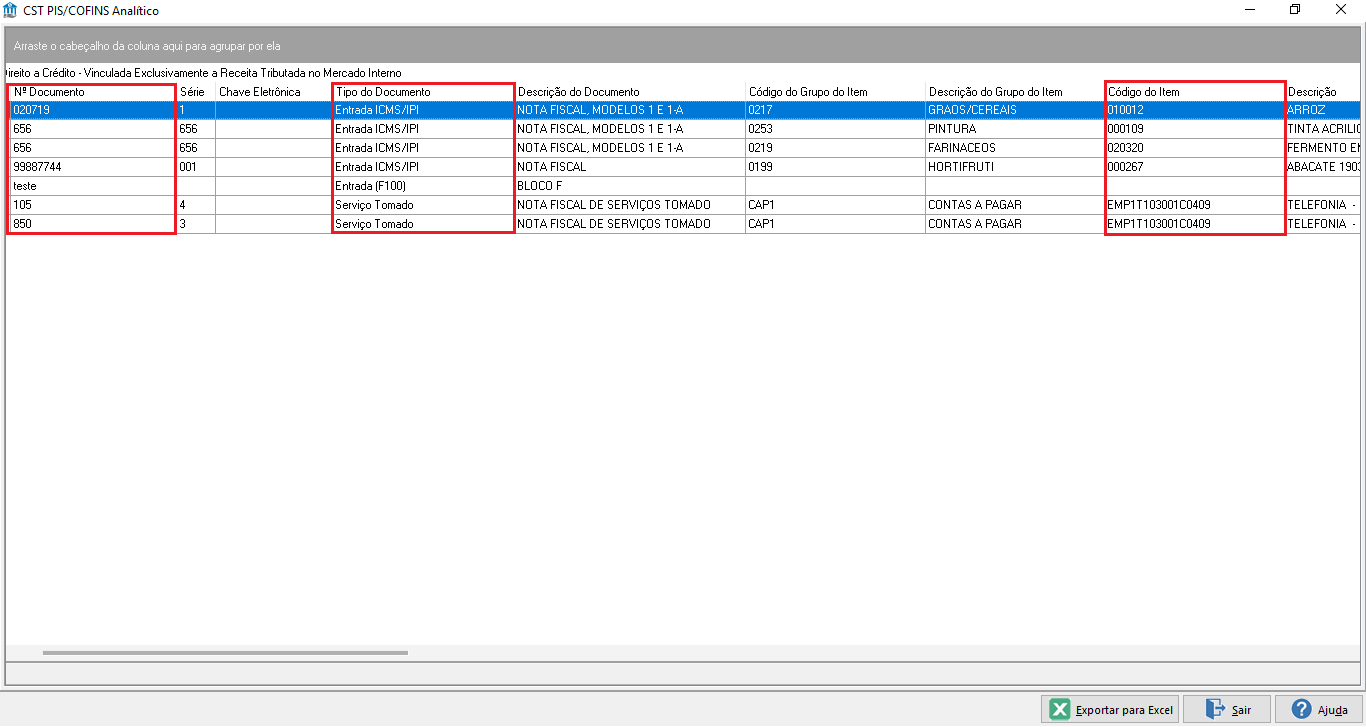Click the BLOCO F cell
Screen dimensions: 1366x727
point(630,186)
